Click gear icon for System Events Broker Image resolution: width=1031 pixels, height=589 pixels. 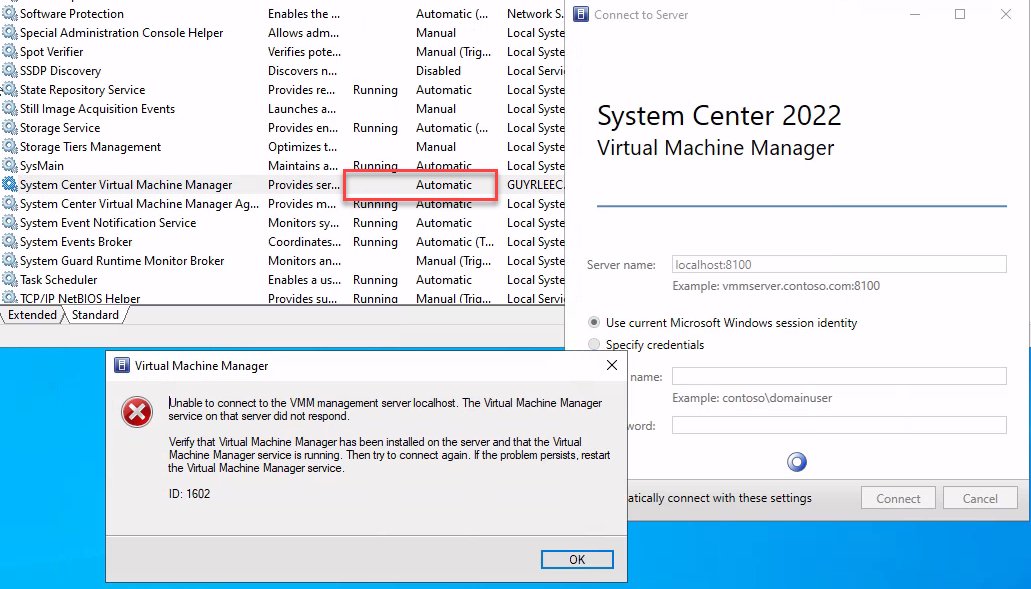coord(10,243)
